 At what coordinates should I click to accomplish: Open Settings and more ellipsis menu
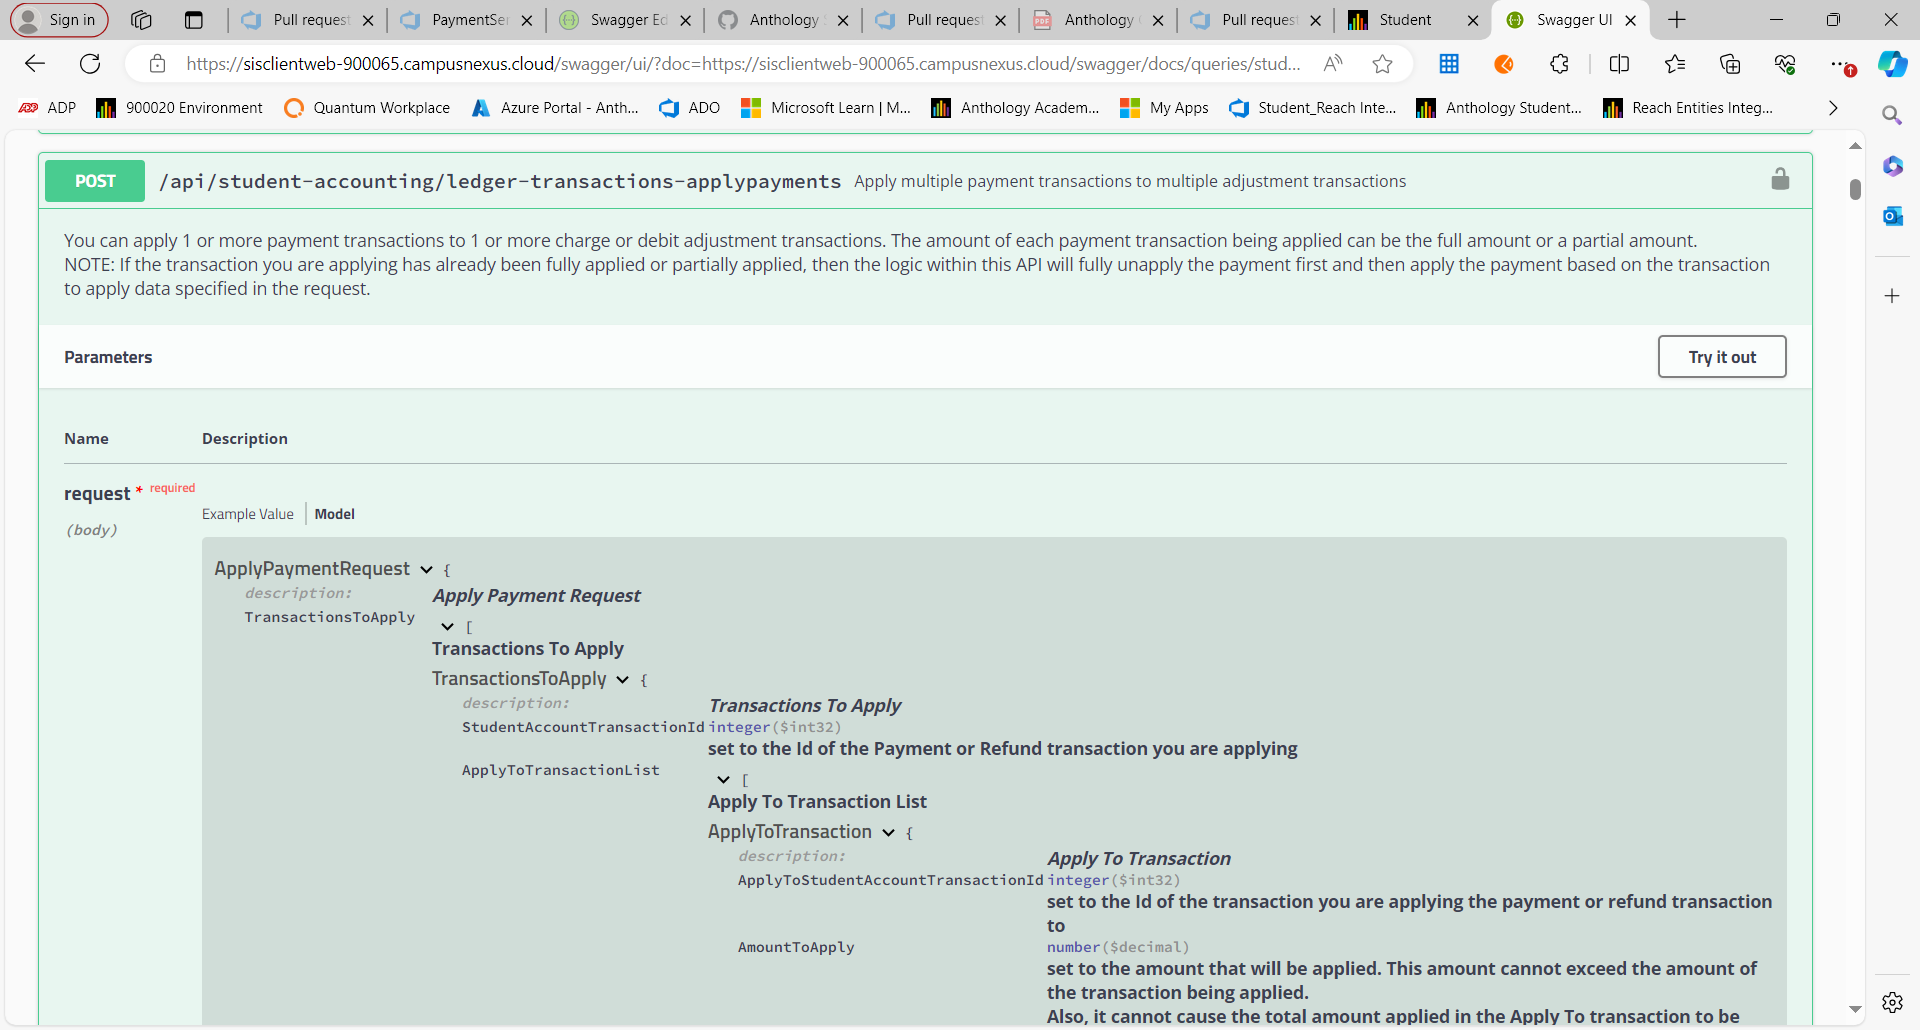tap(1841, 64)
